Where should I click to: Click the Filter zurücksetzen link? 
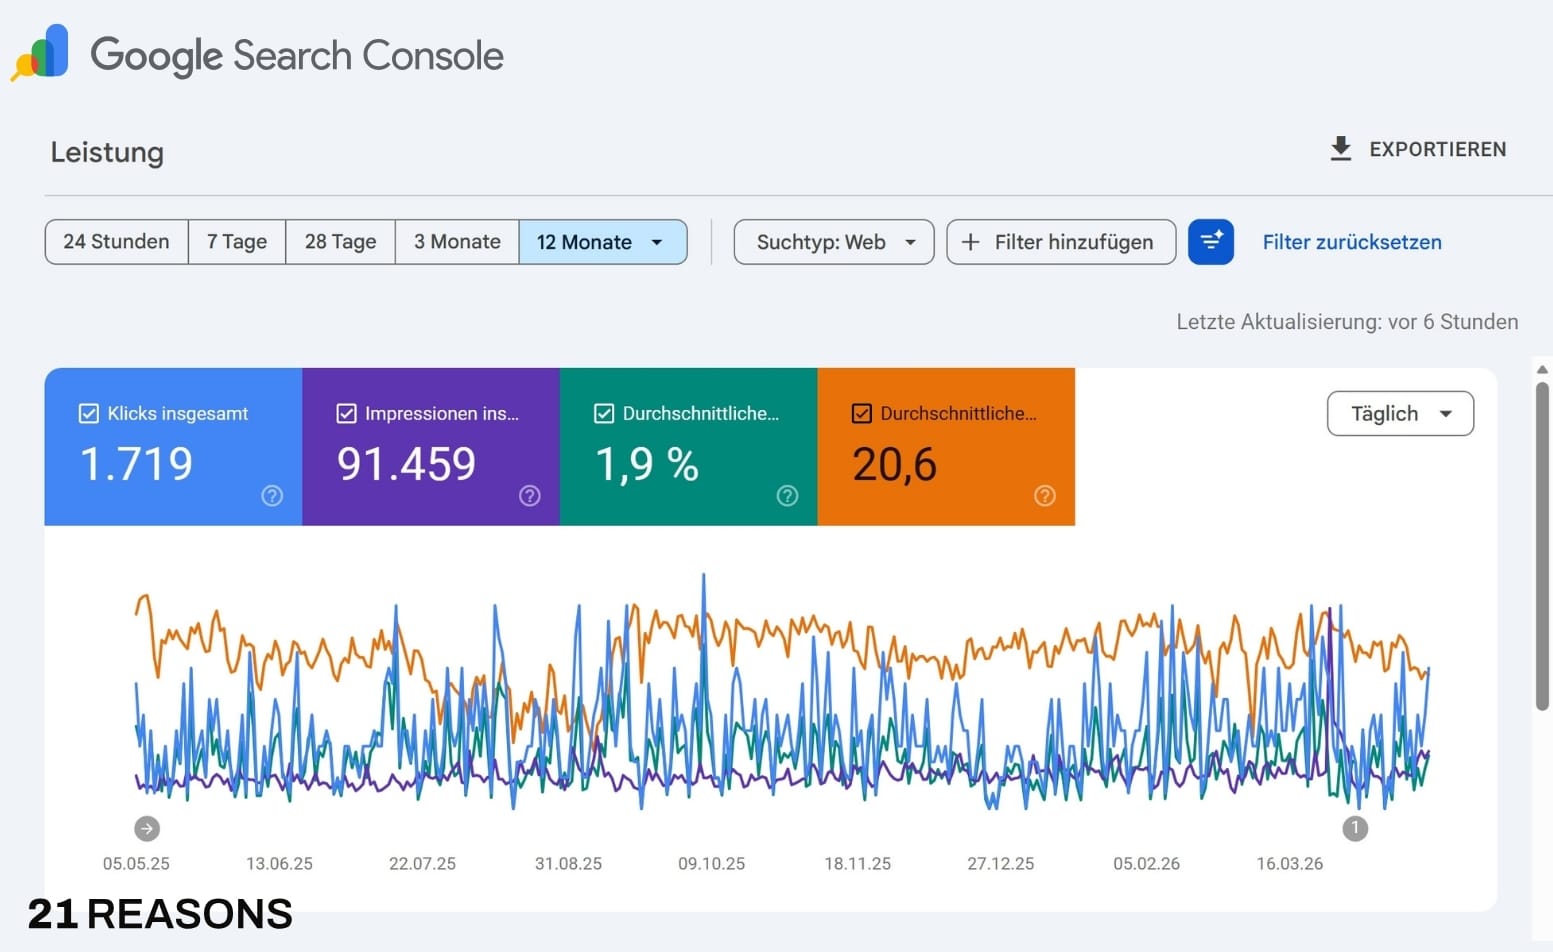pos(1352,242)
